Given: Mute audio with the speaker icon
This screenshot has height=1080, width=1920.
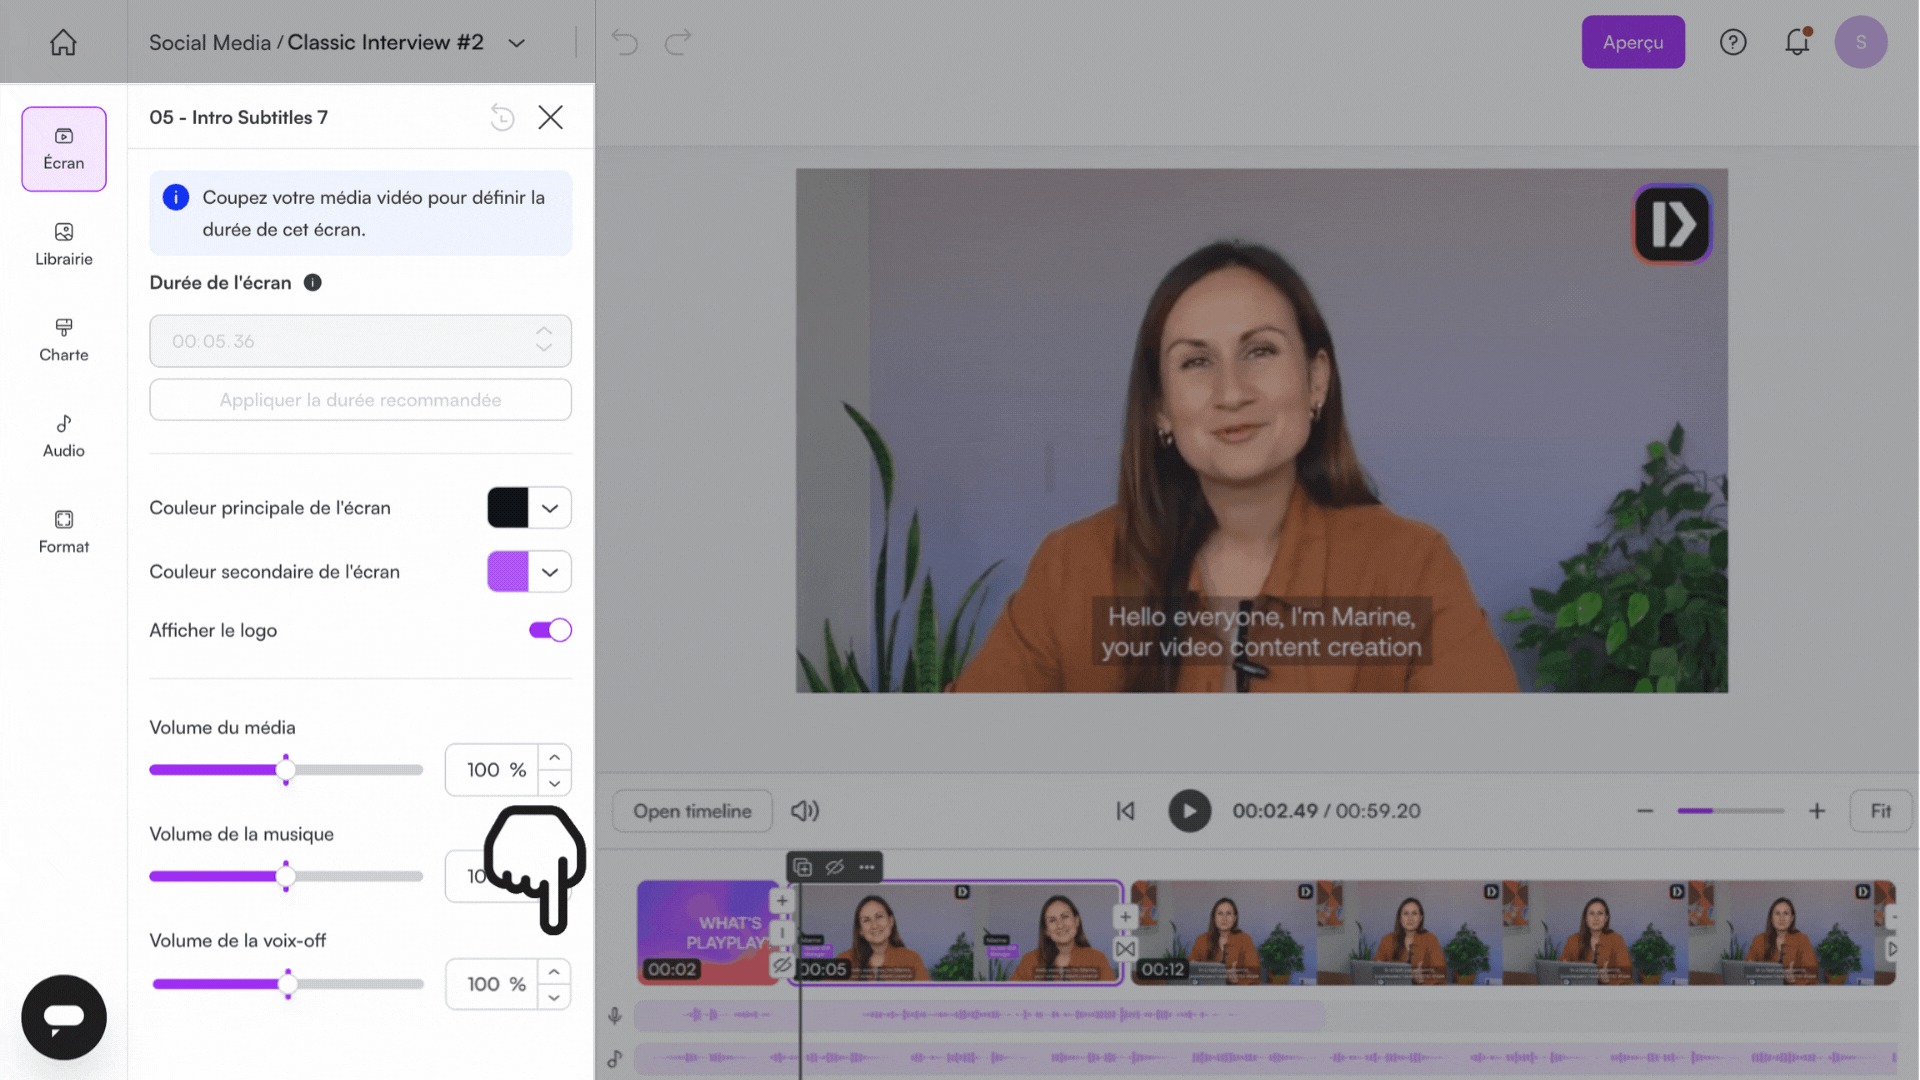Looking at the screenshot, I should 805,811.
